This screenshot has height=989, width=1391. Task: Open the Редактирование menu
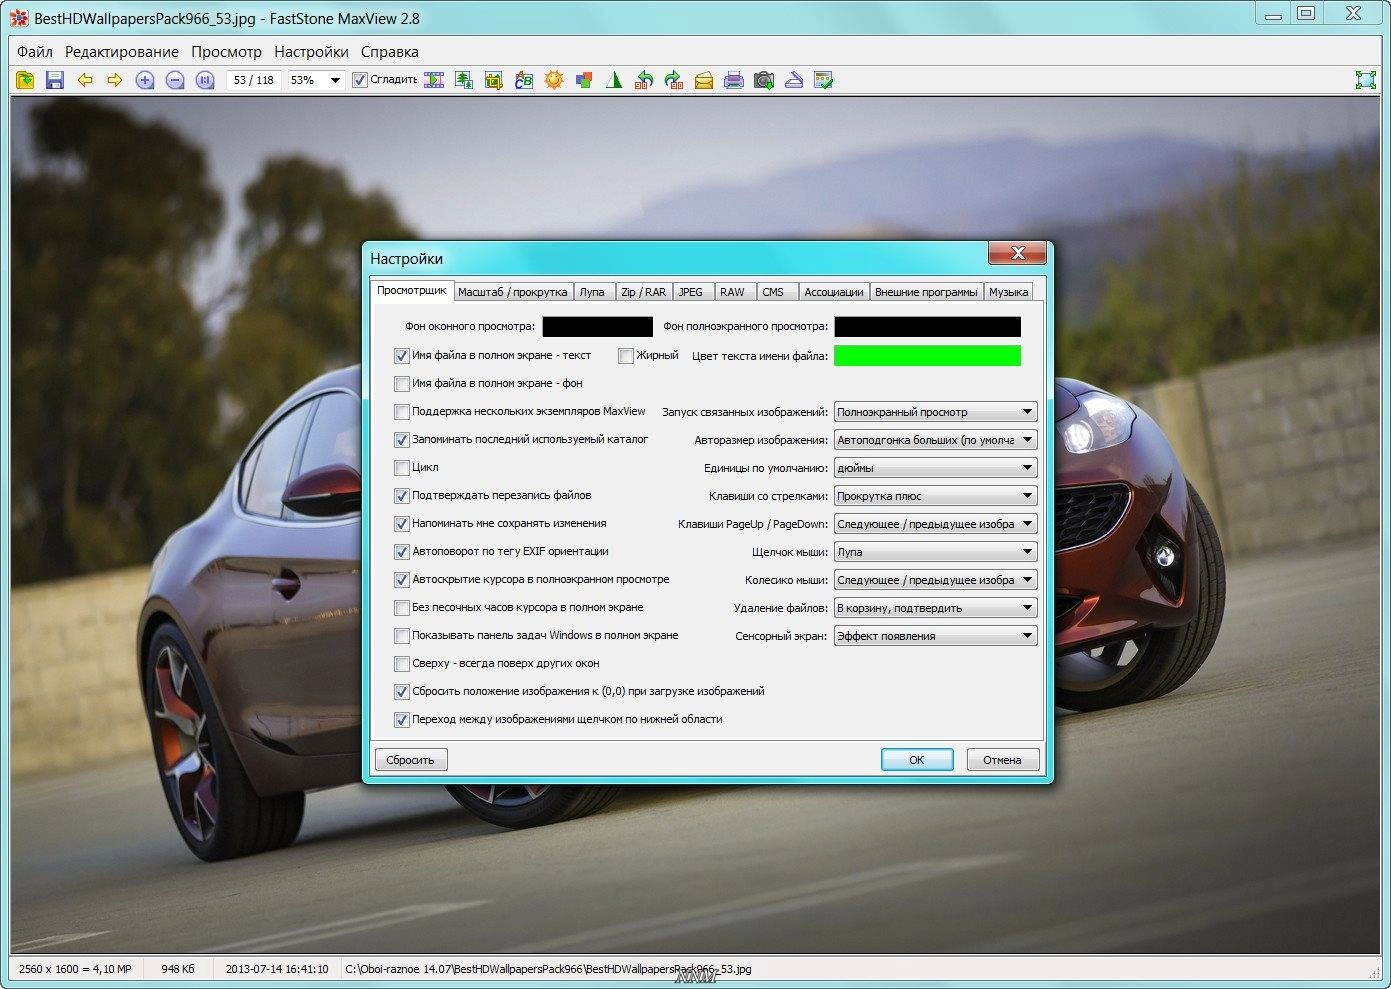122,51
